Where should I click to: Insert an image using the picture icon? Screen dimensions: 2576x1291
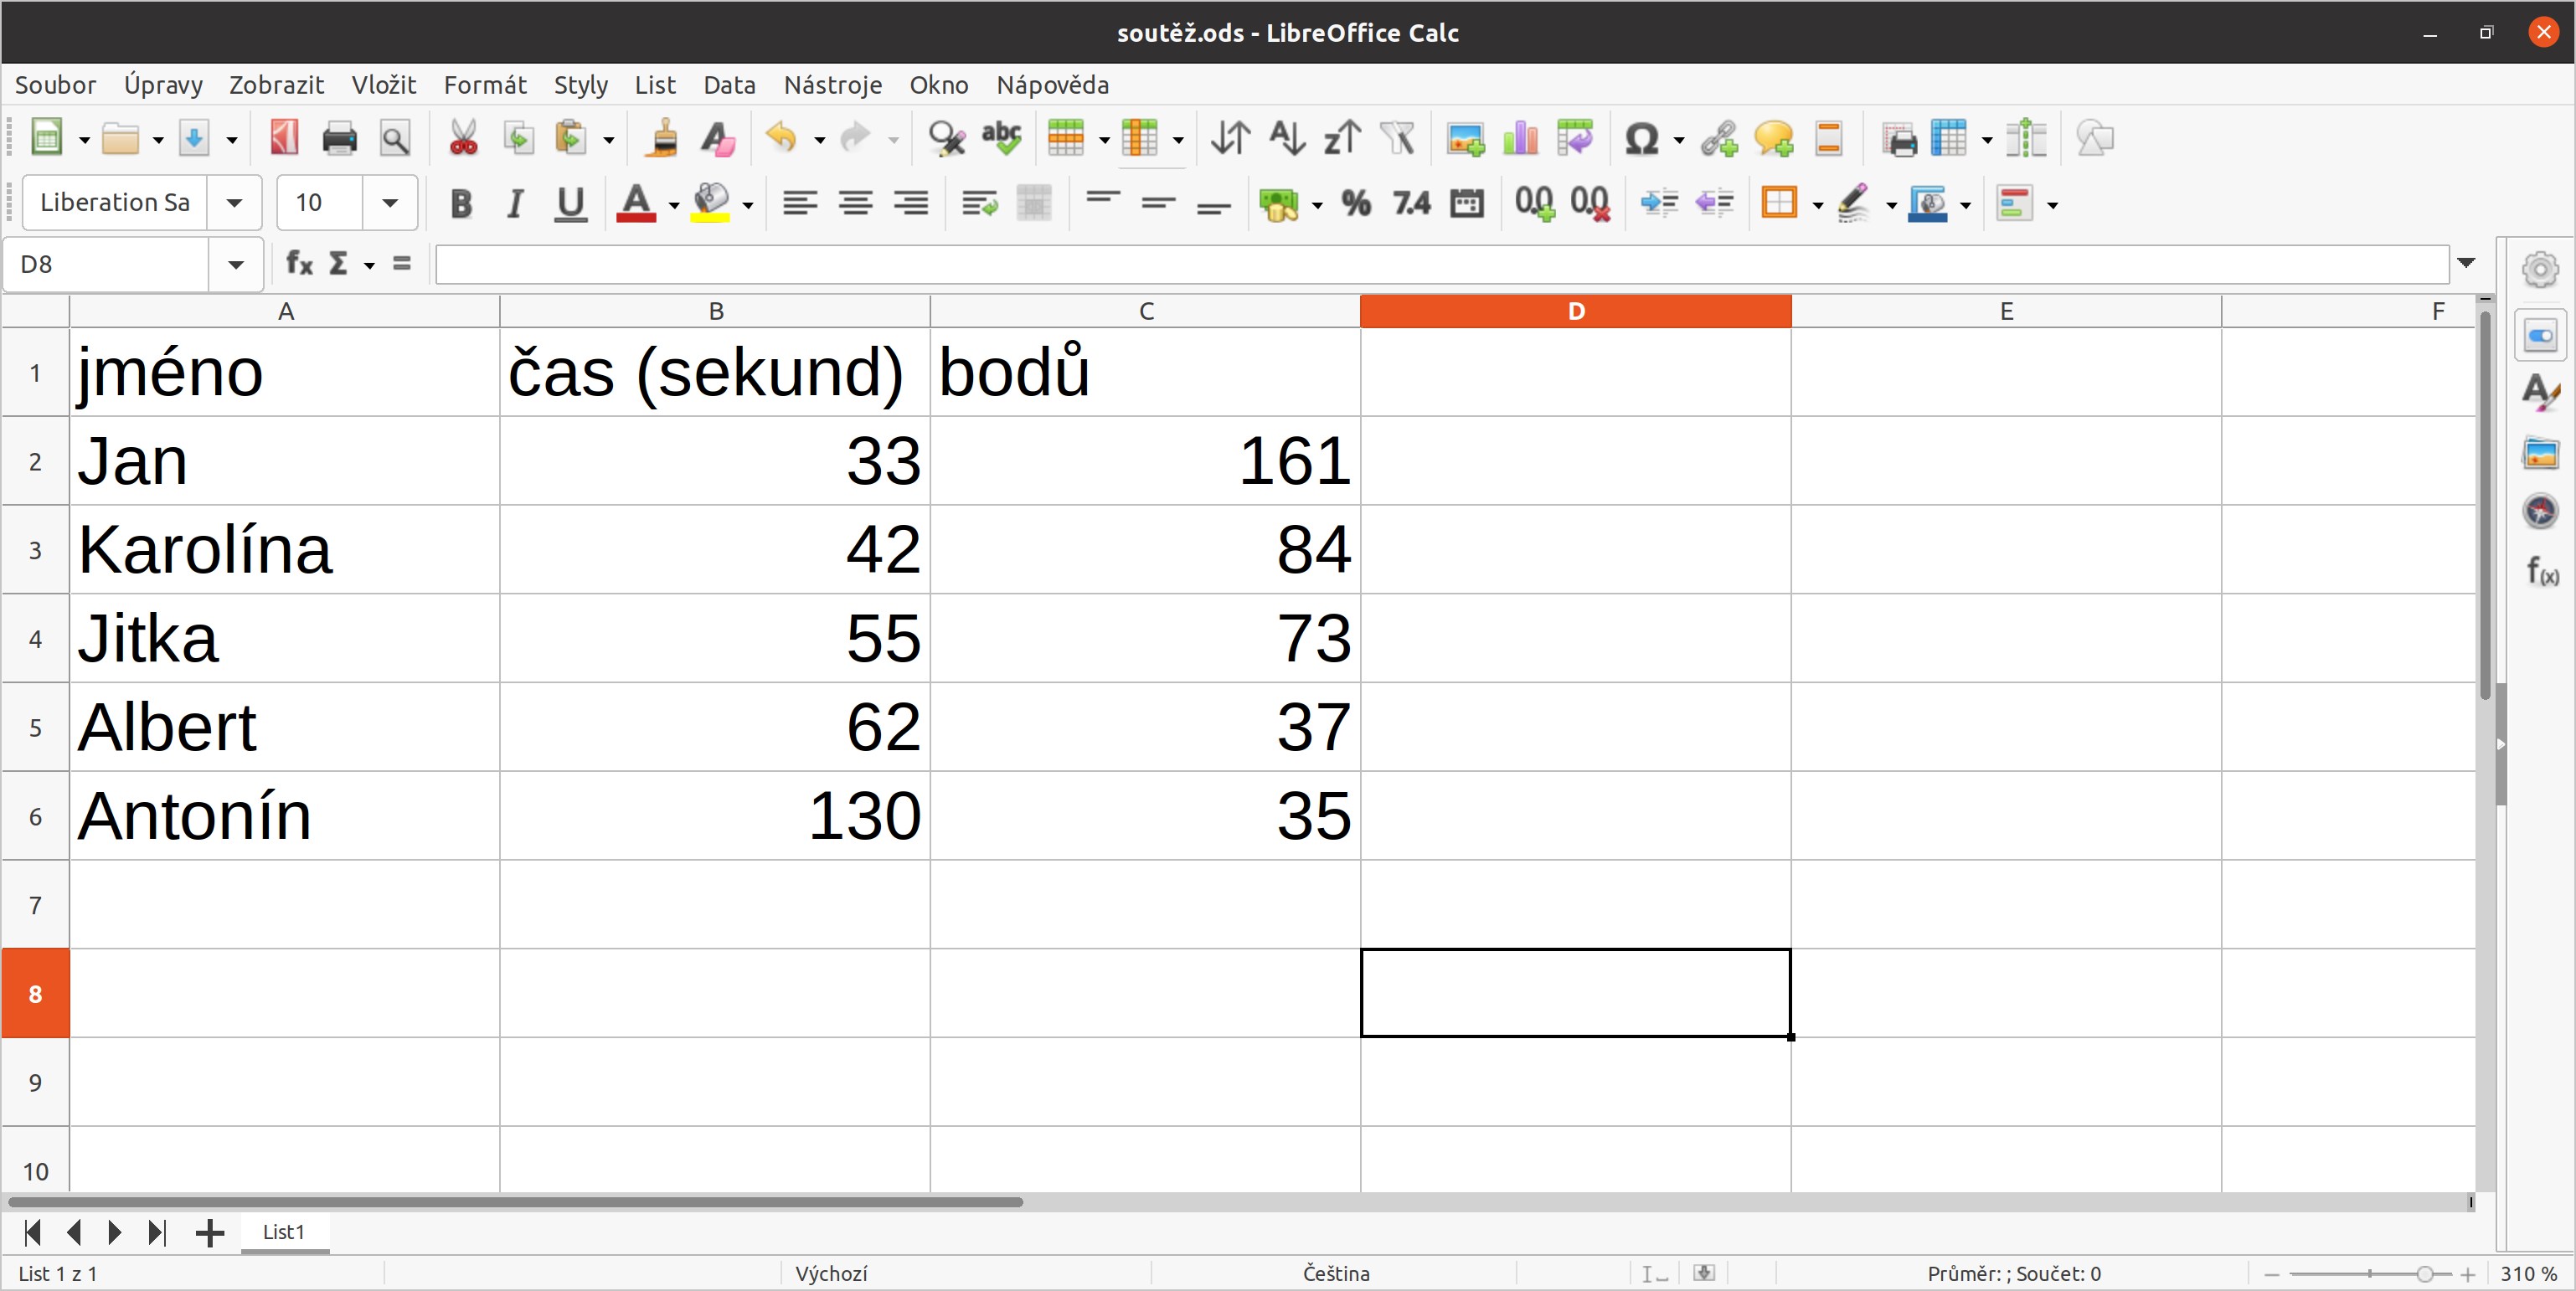click(x=1466, y=138)
